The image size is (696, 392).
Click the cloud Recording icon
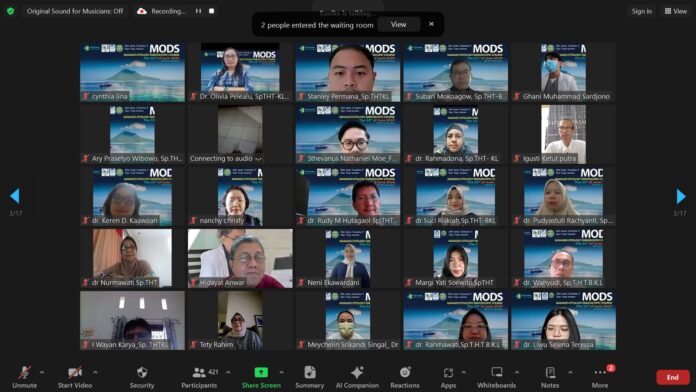point(142,11)
